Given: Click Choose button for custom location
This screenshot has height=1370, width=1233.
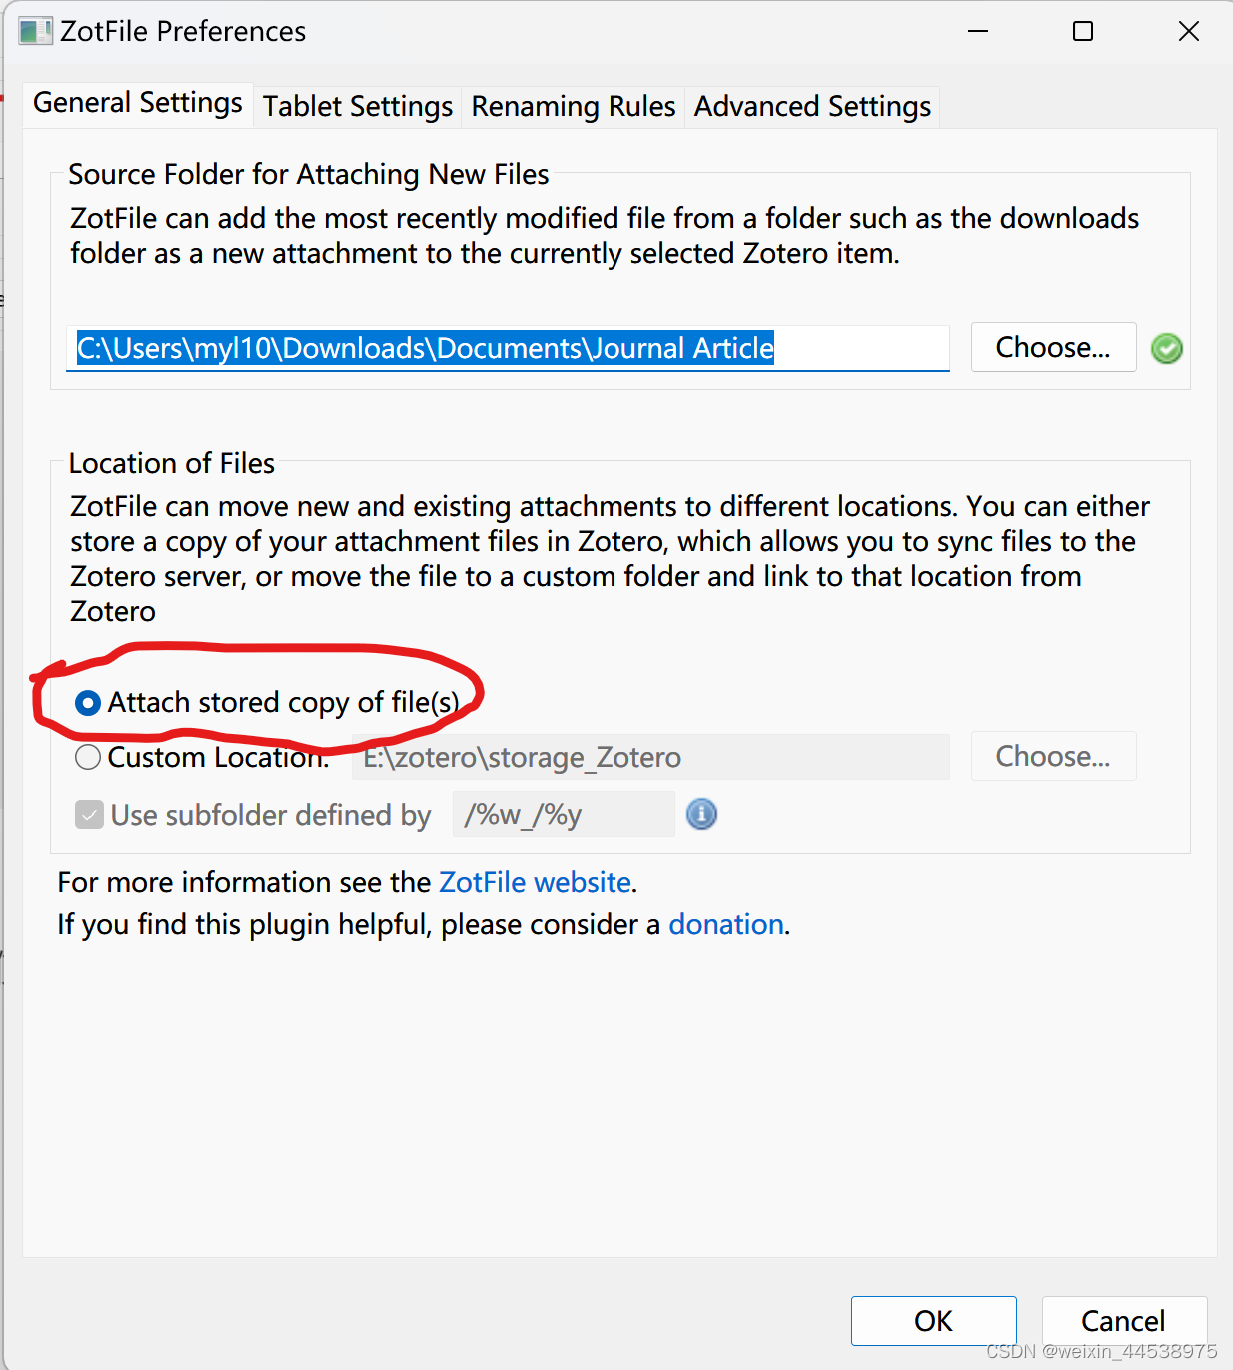Looking at the screenshot, I should pos(1053,756).
